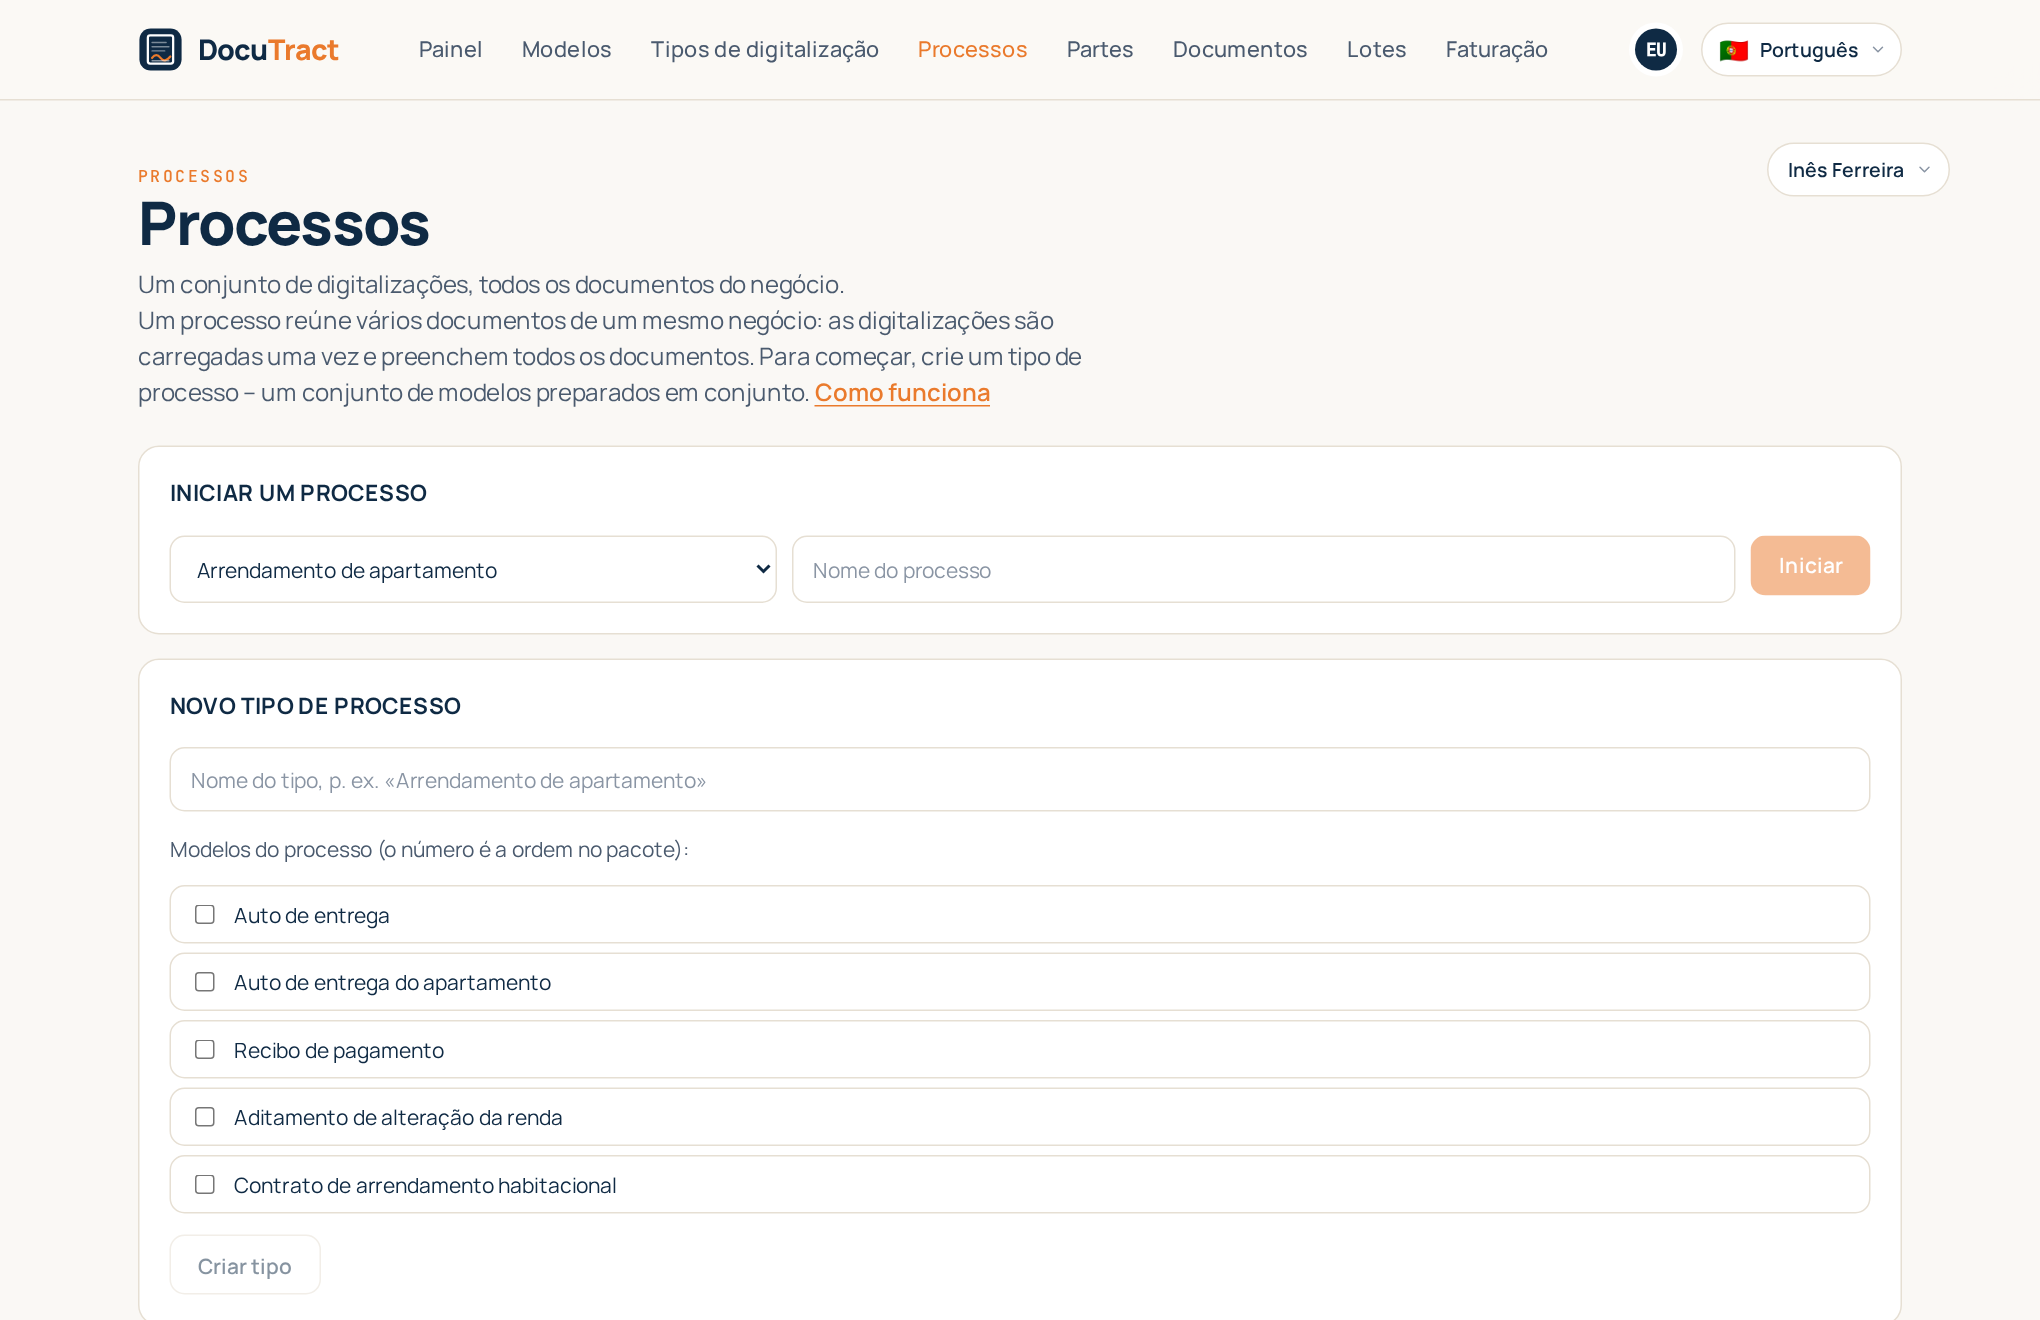2040x1320 pixels.
Task: Follow the Como funciona link
Action: coord(902,393)
